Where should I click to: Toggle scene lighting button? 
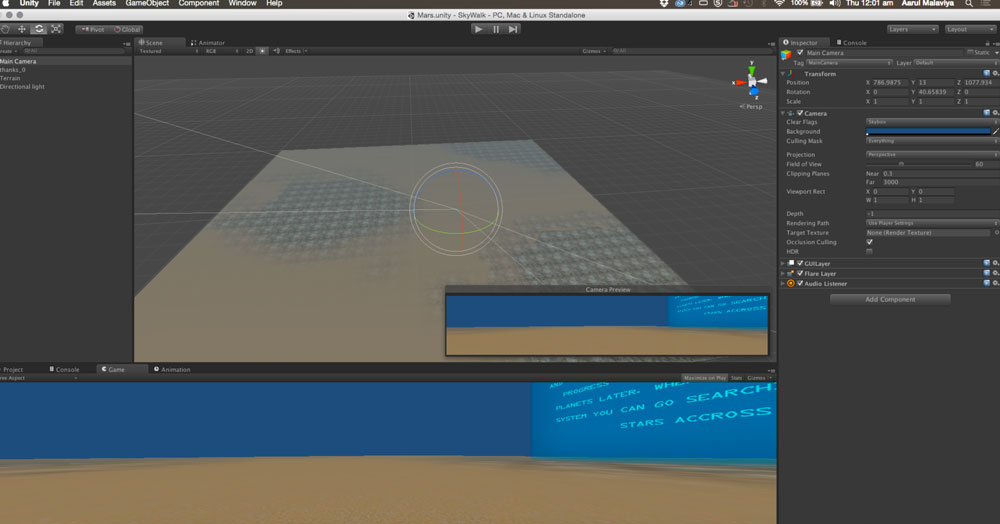point(262,51)
